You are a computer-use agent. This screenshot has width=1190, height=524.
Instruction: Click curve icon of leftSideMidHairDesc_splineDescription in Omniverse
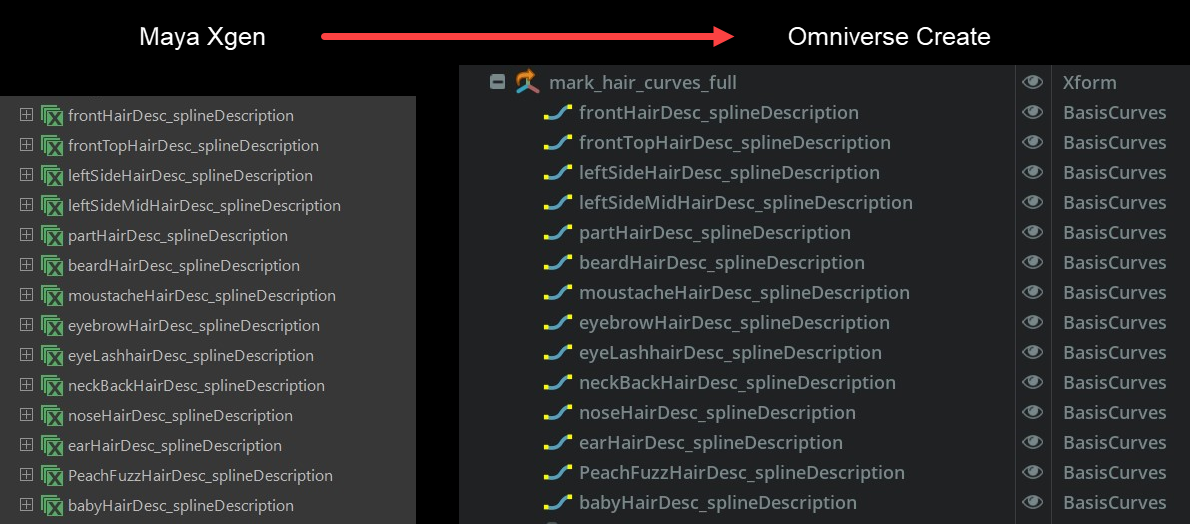tap(557, 203)
